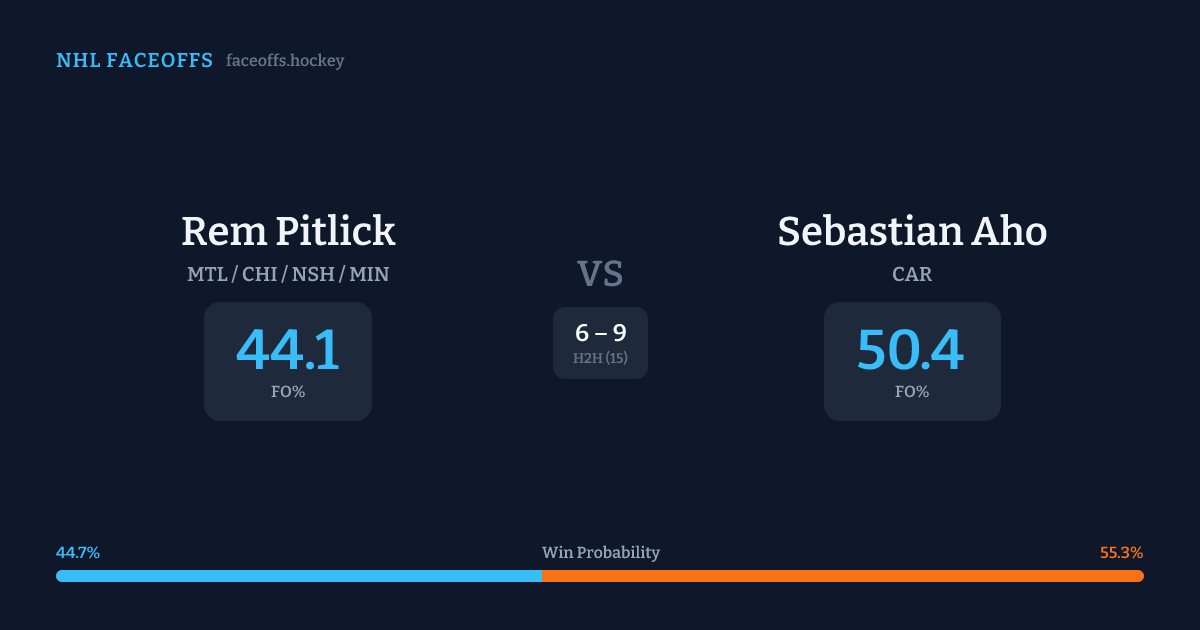Open the 6 – 9 head-to-head box
The height and width of the screenshot is (630, 1200).
600,342
